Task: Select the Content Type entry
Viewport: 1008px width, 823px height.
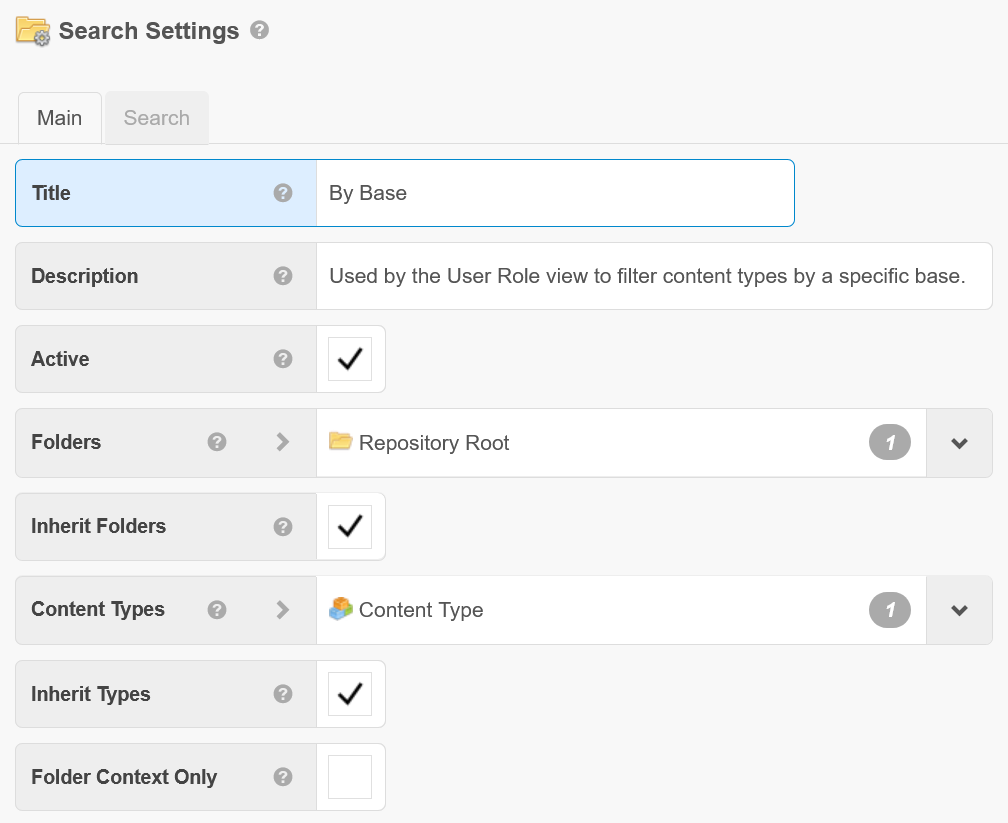Action: pyautogui.click(x=406, y=610)
